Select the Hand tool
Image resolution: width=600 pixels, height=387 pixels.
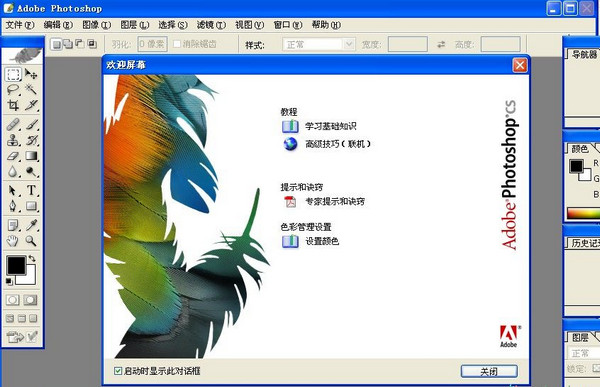[x=13, y=241]
